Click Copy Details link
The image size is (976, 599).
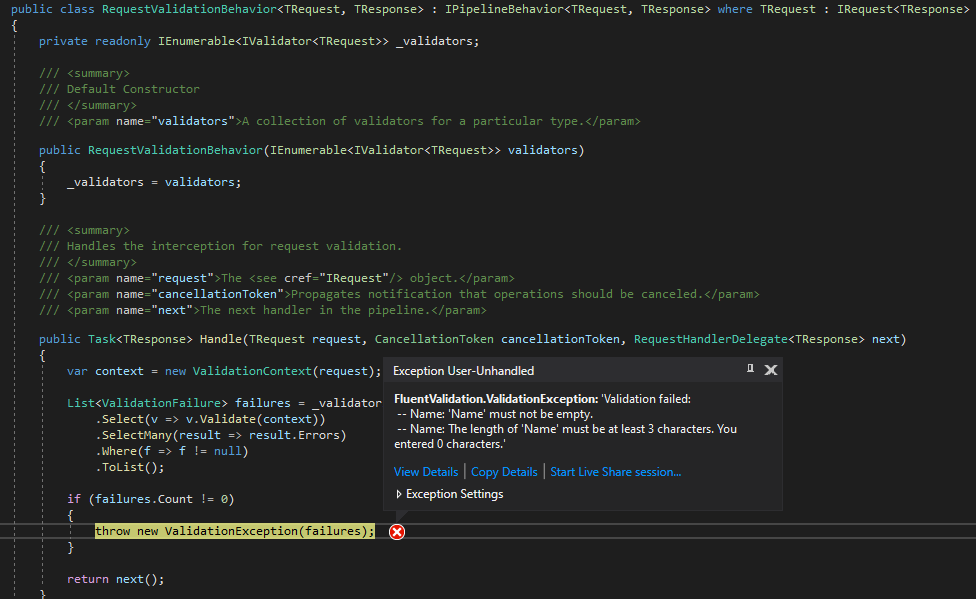pyautogui.click(x=504, y=472)
